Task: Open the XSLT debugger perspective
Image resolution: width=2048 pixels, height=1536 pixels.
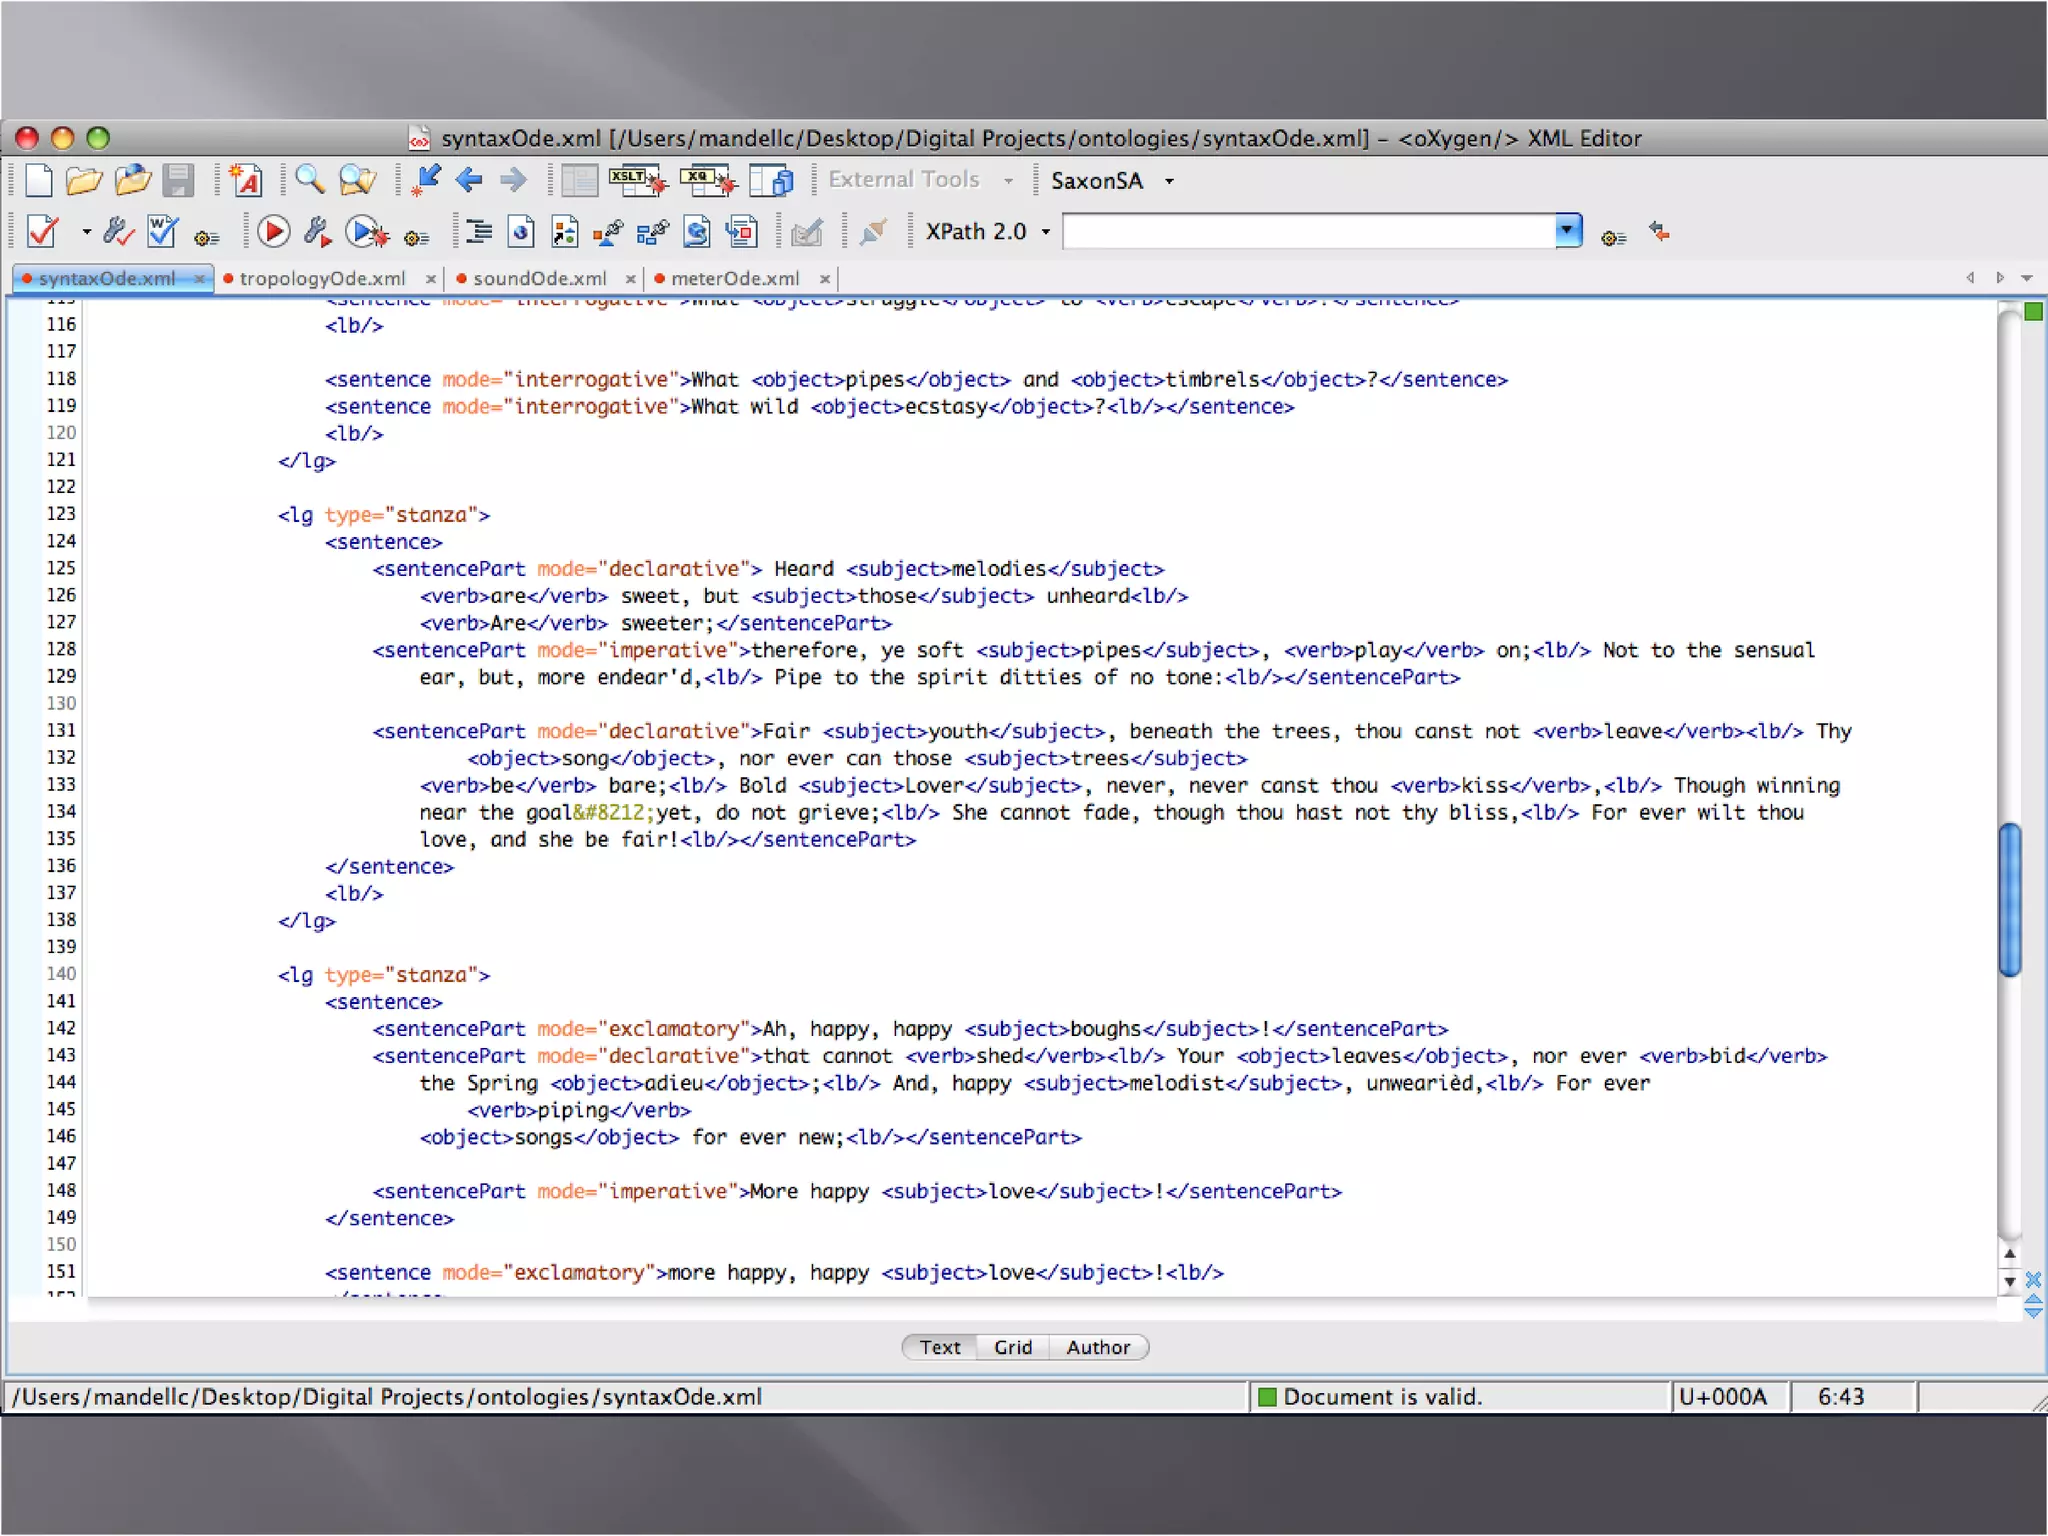Action: click(x=637, y=180)
